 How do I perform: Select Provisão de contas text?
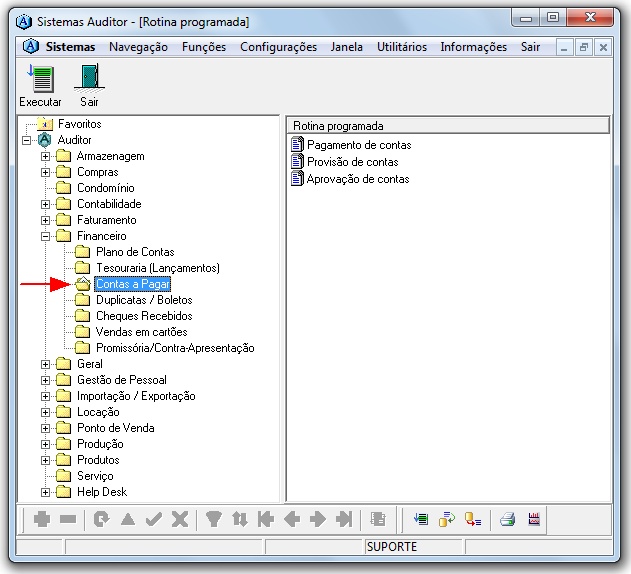click(353, 162)
